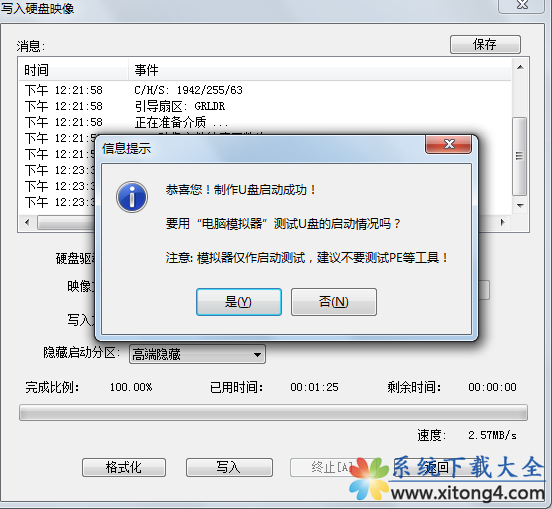Click the blue information icon in dialog

(x=132, y=197)
